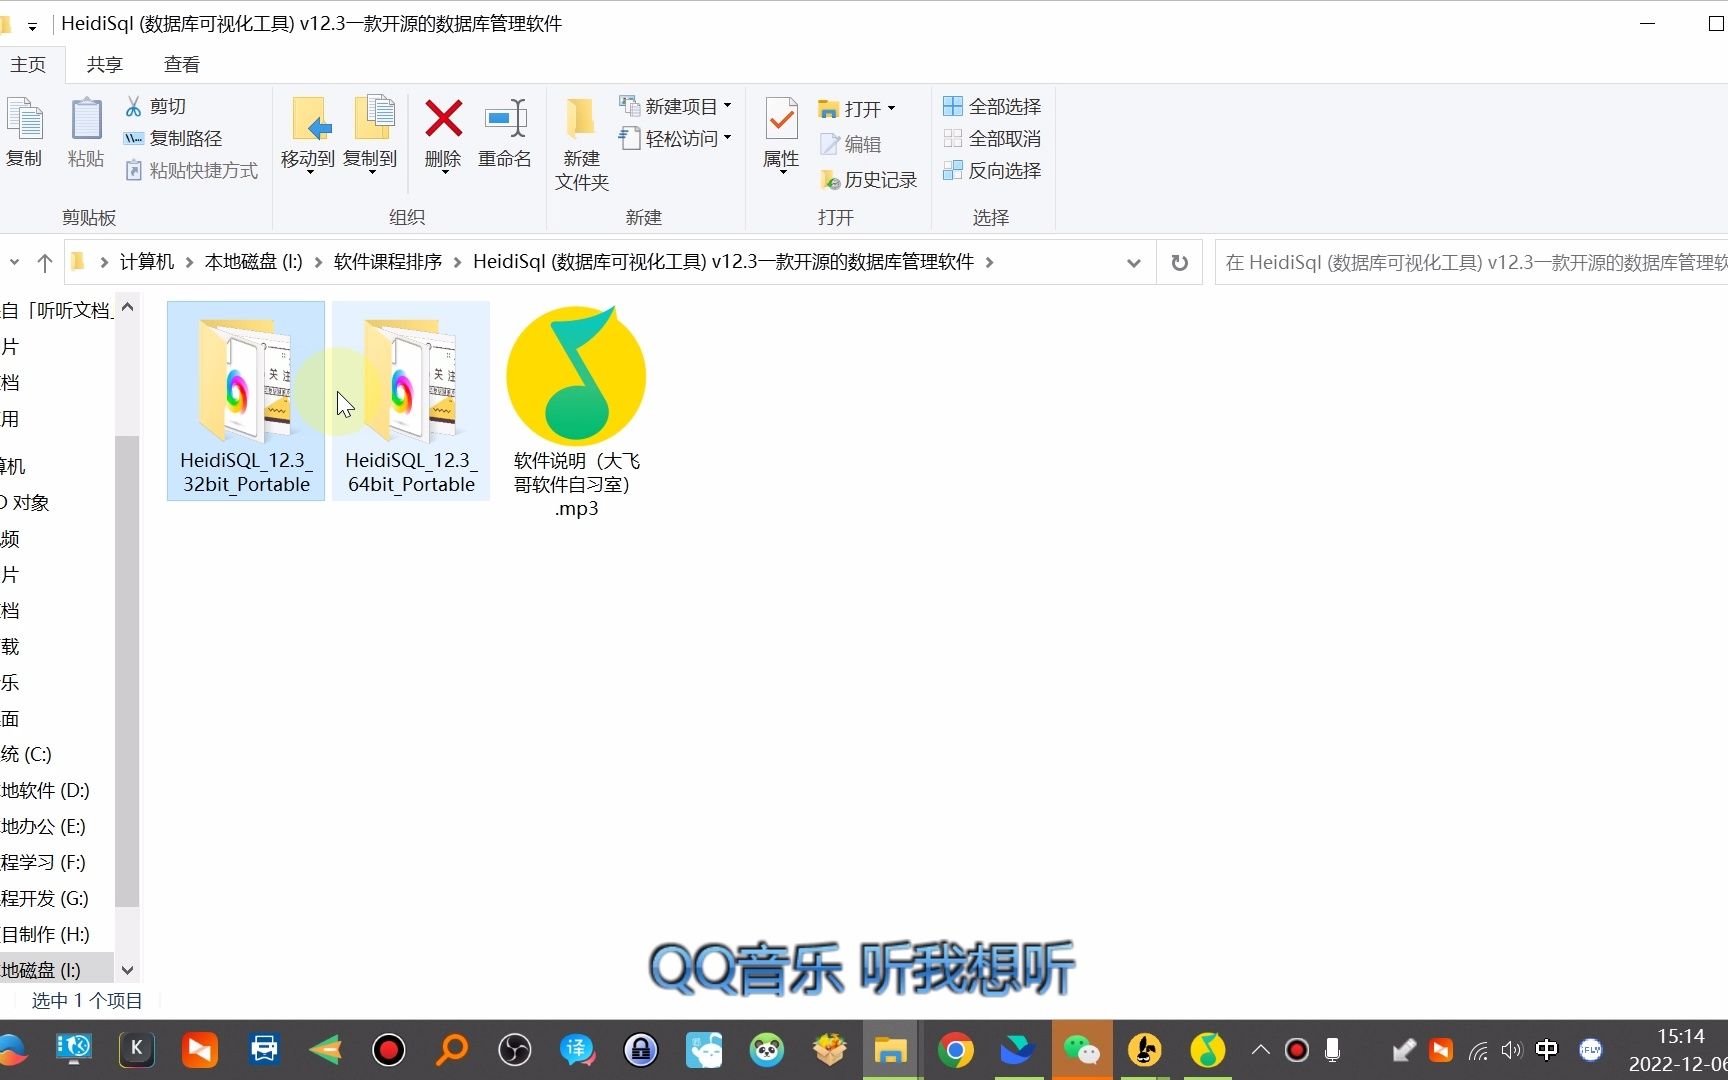The width and height of the screenshot is (1728, 1080).
Task: Click 软件课程排序 in address path
Action: [x=388, y=262]
